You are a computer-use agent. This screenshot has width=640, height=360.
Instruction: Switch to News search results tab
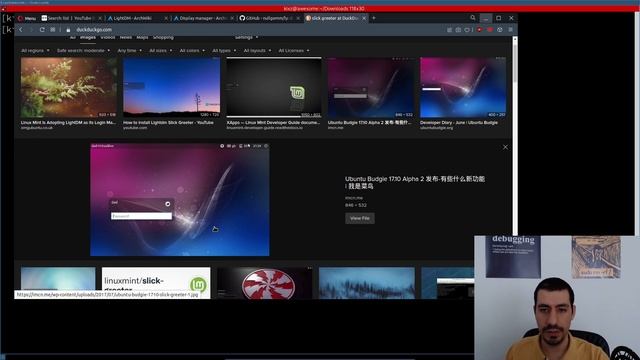tap(126, 38)
